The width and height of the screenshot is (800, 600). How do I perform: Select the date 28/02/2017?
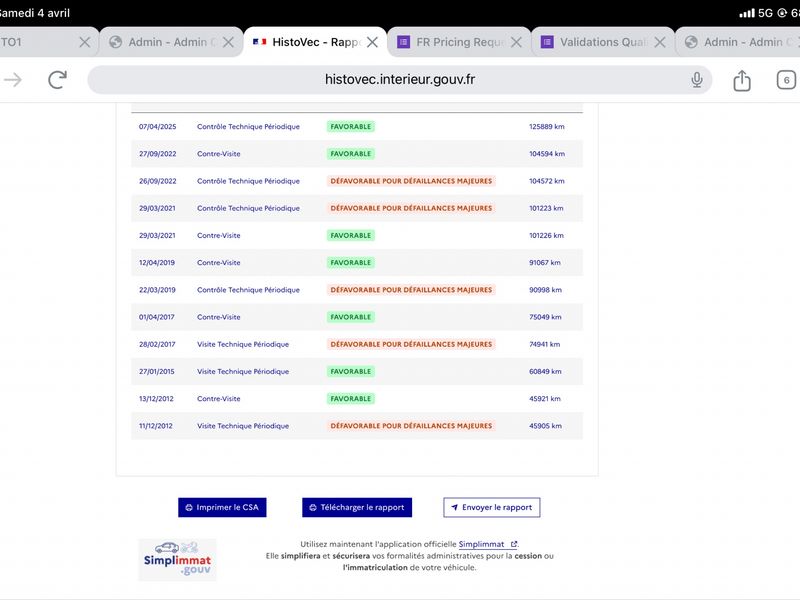coord(157,344)
